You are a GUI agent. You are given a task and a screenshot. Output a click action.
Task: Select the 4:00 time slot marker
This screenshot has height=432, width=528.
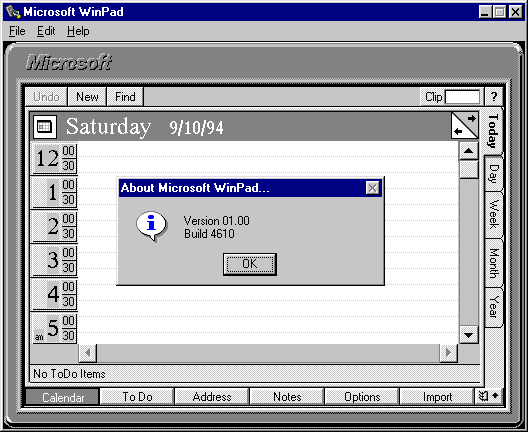(x=69, y=287)
